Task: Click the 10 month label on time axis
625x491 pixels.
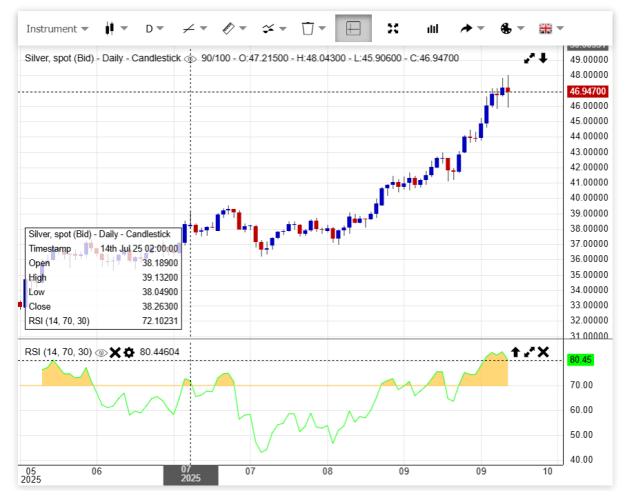Action: tap(548, 471)
